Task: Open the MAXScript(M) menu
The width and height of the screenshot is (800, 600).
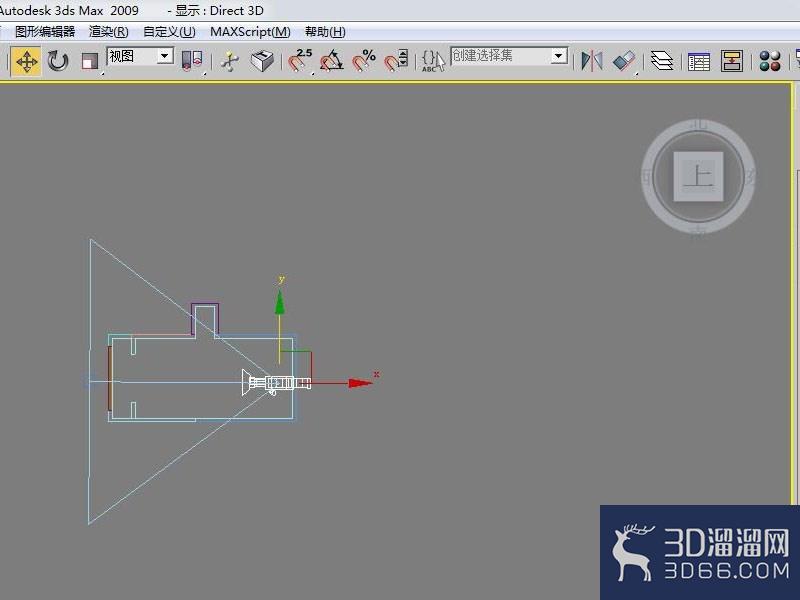Action: click(250, 32)
